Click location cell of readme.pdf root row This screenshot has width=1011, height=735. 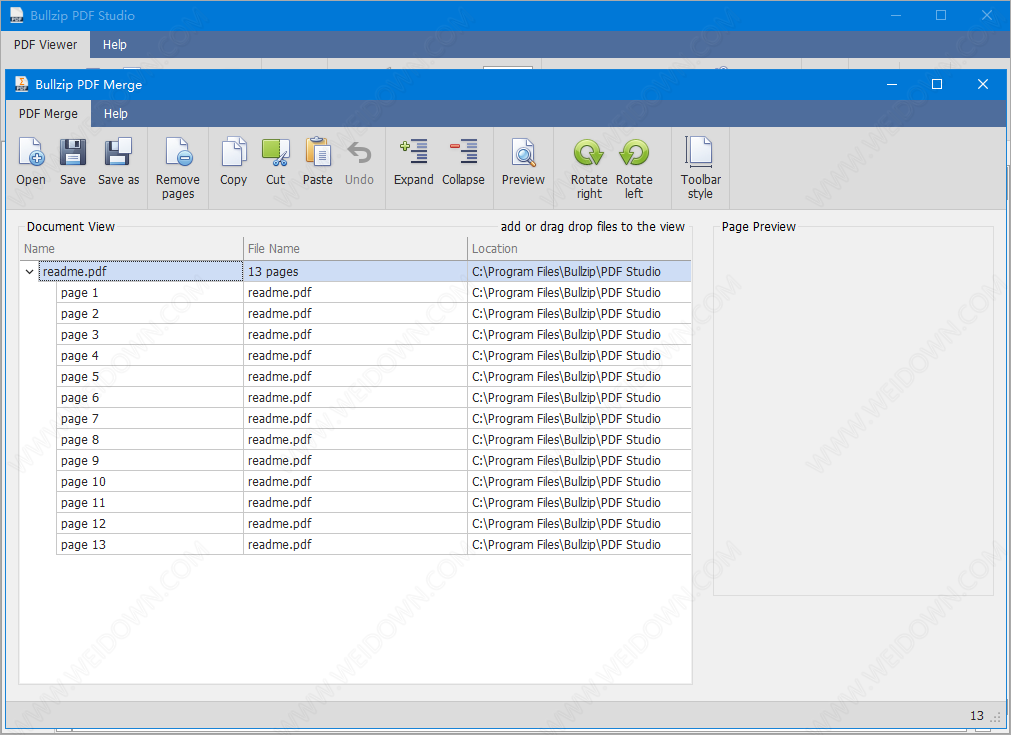[x=579, y=271]
